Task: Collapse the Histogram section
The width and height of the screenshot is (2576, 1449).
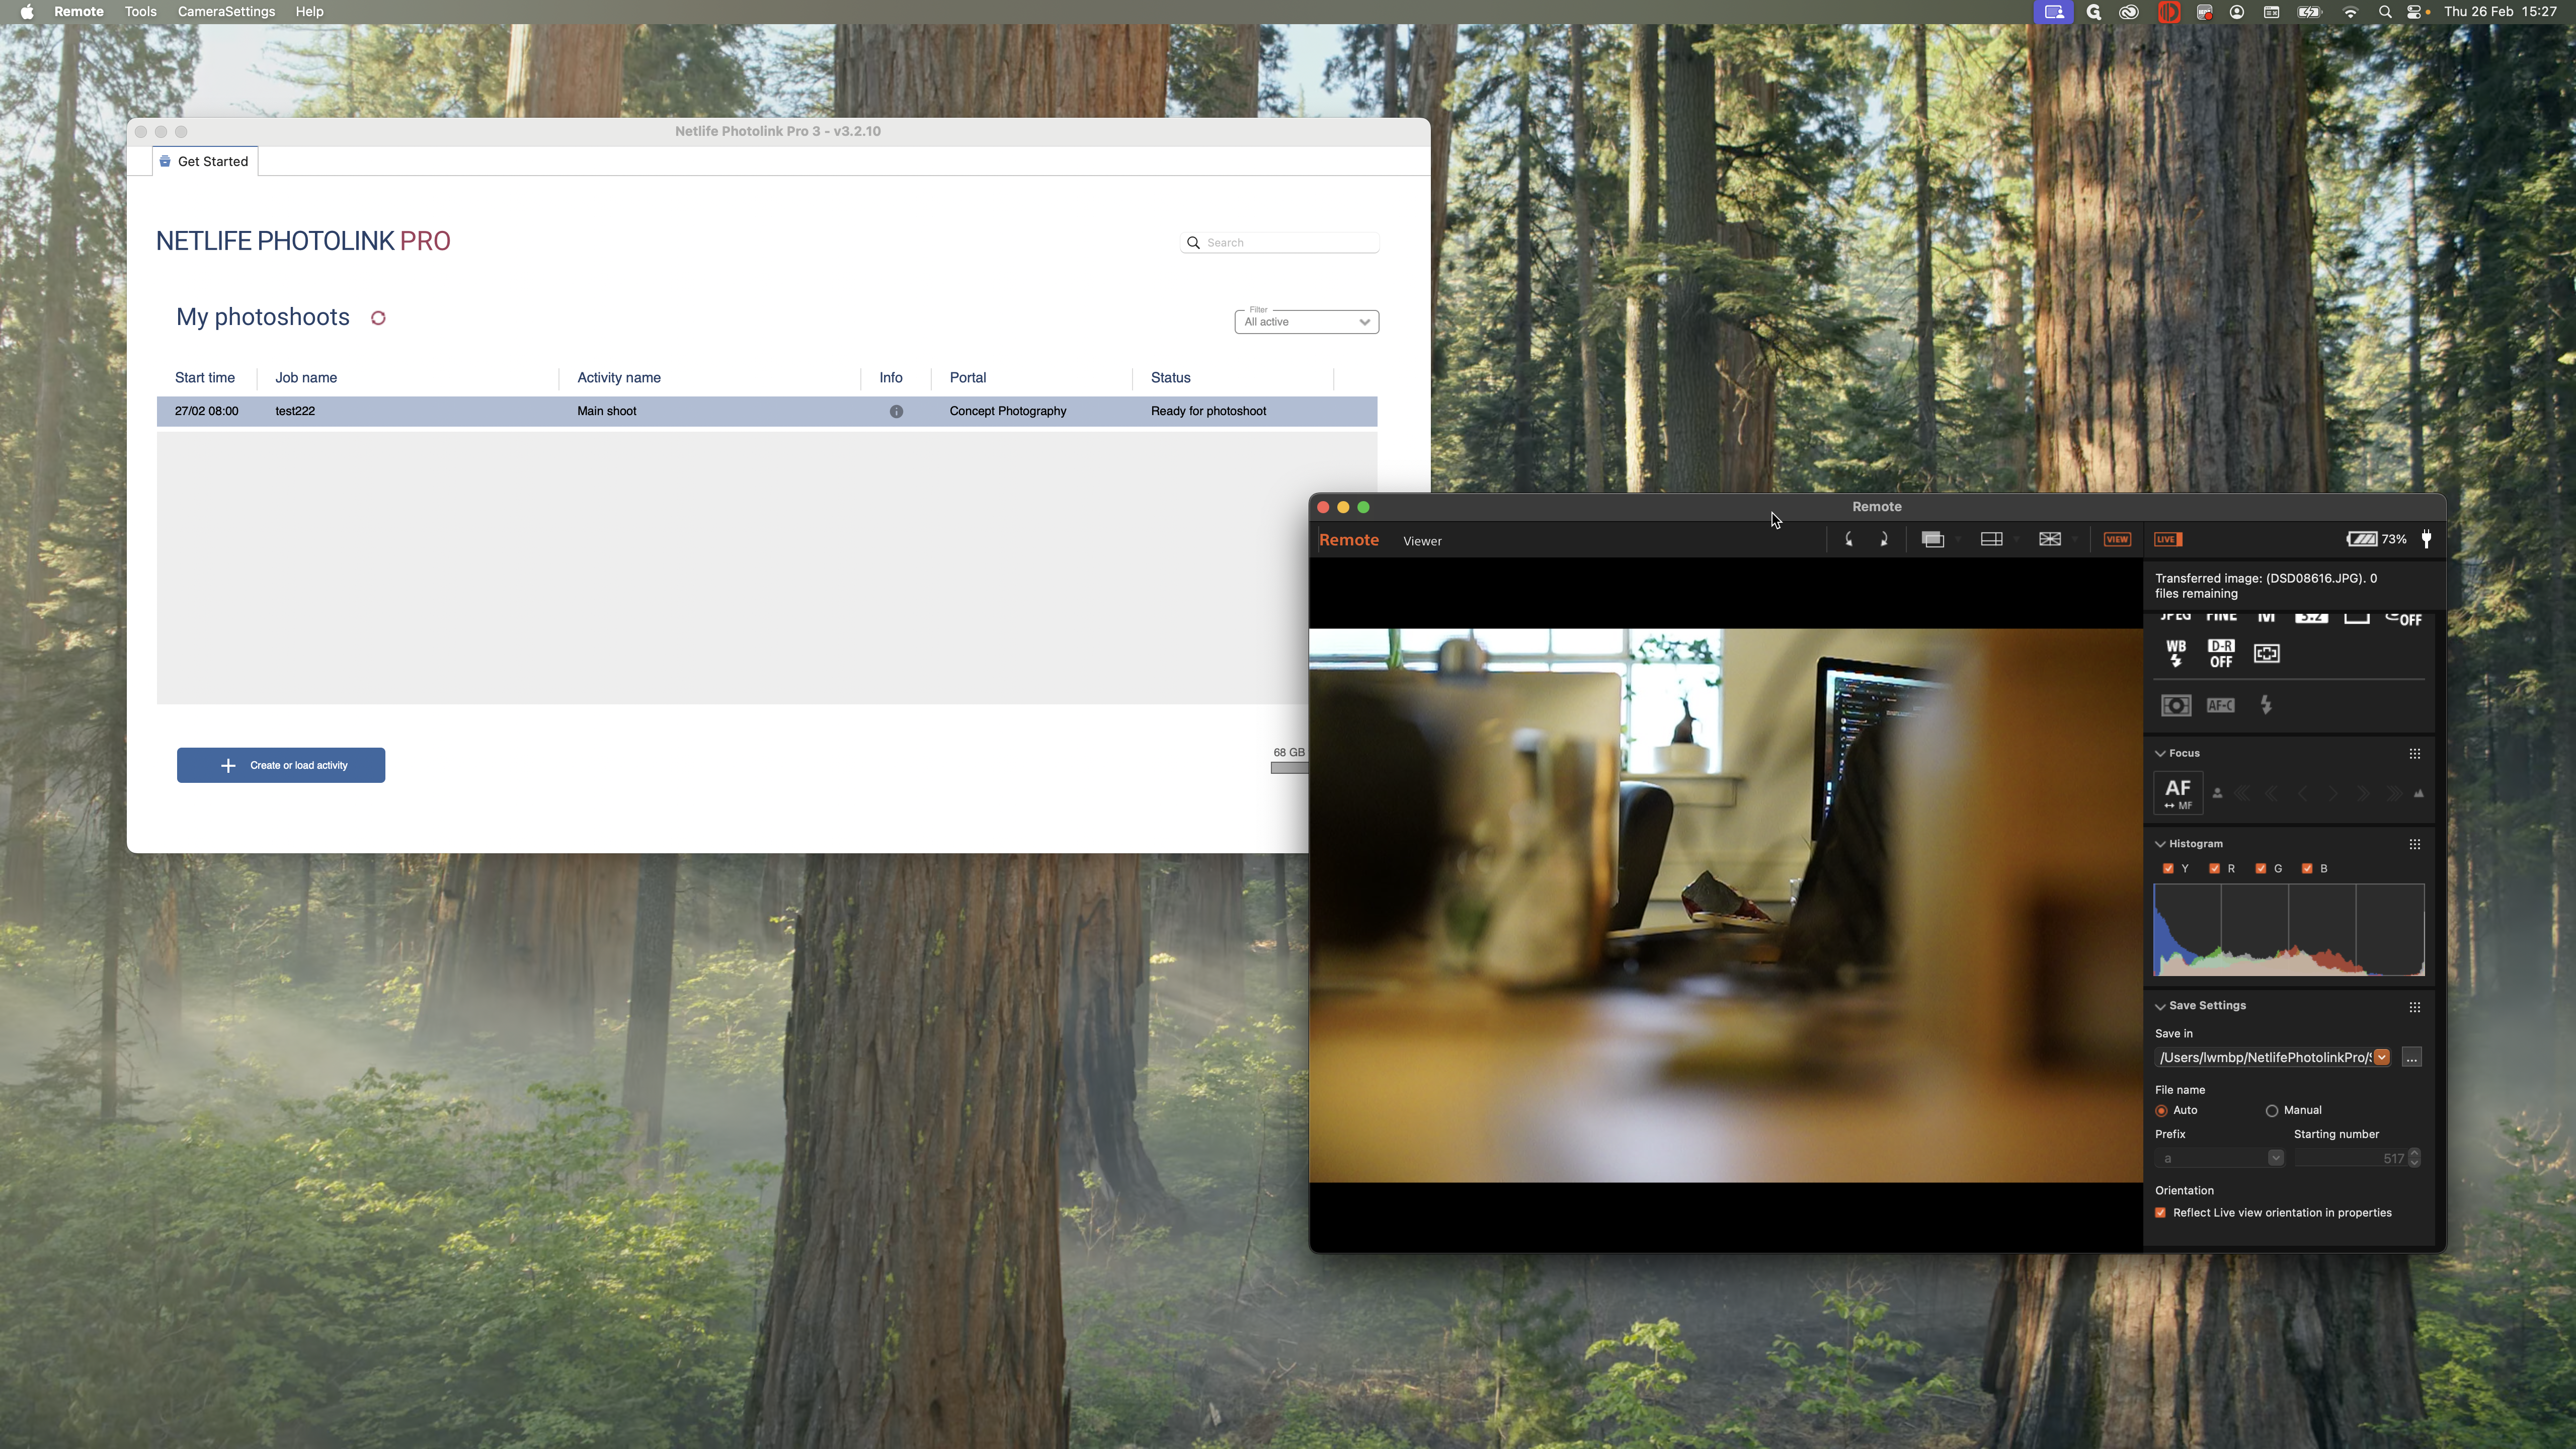Action: [2160, 844]
